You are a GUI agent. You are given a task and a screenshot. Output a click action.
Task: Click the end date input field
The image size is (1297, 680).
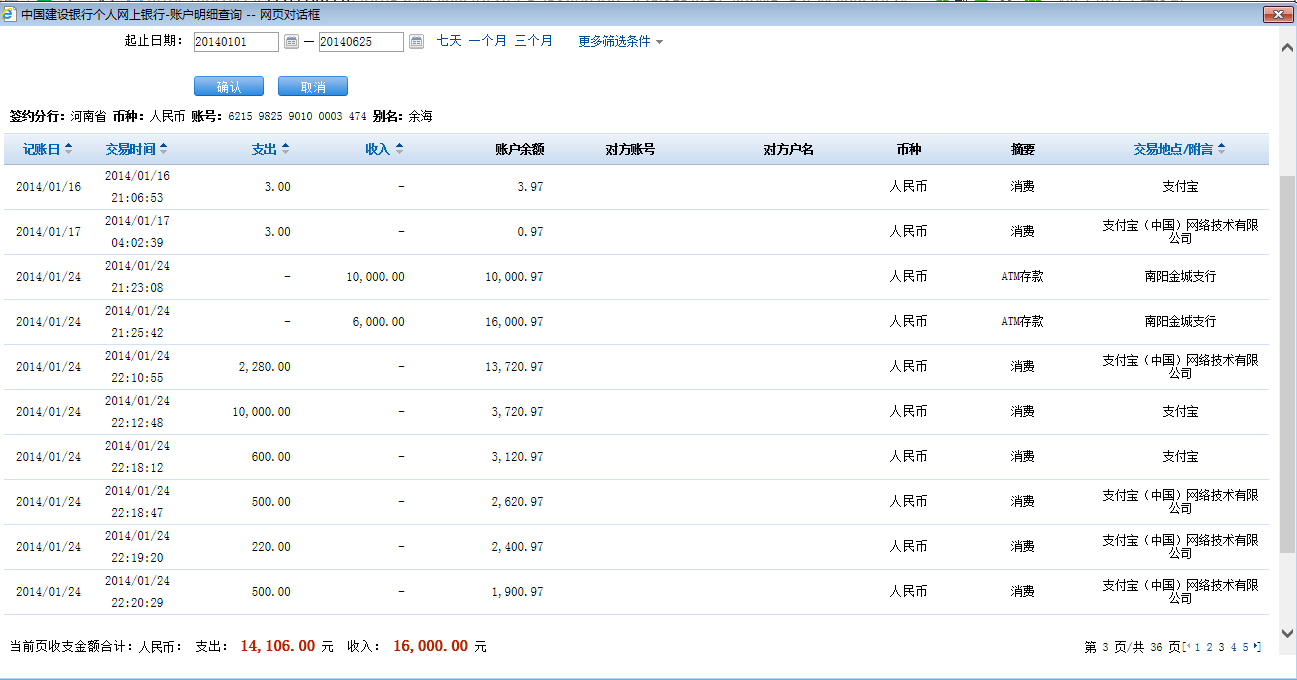tap(360, 42)
